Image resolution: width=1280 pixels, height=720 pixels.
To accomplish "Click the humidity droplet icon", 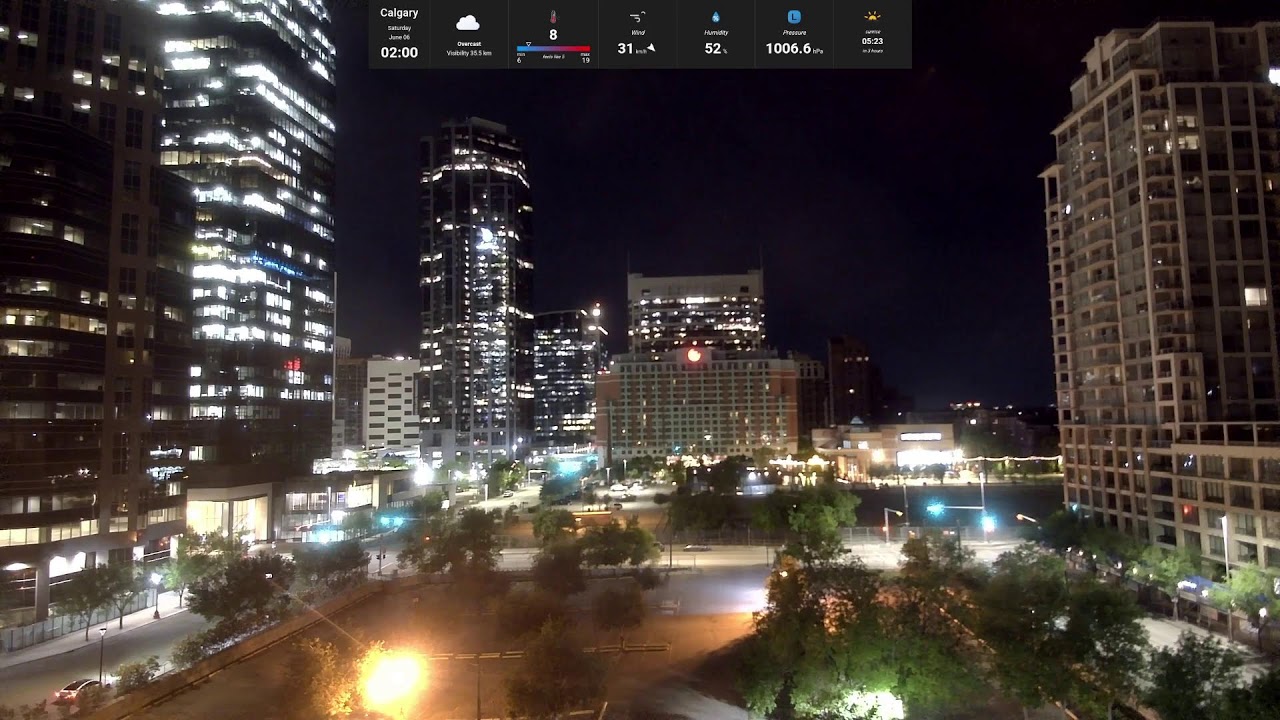I will (716, 17).
